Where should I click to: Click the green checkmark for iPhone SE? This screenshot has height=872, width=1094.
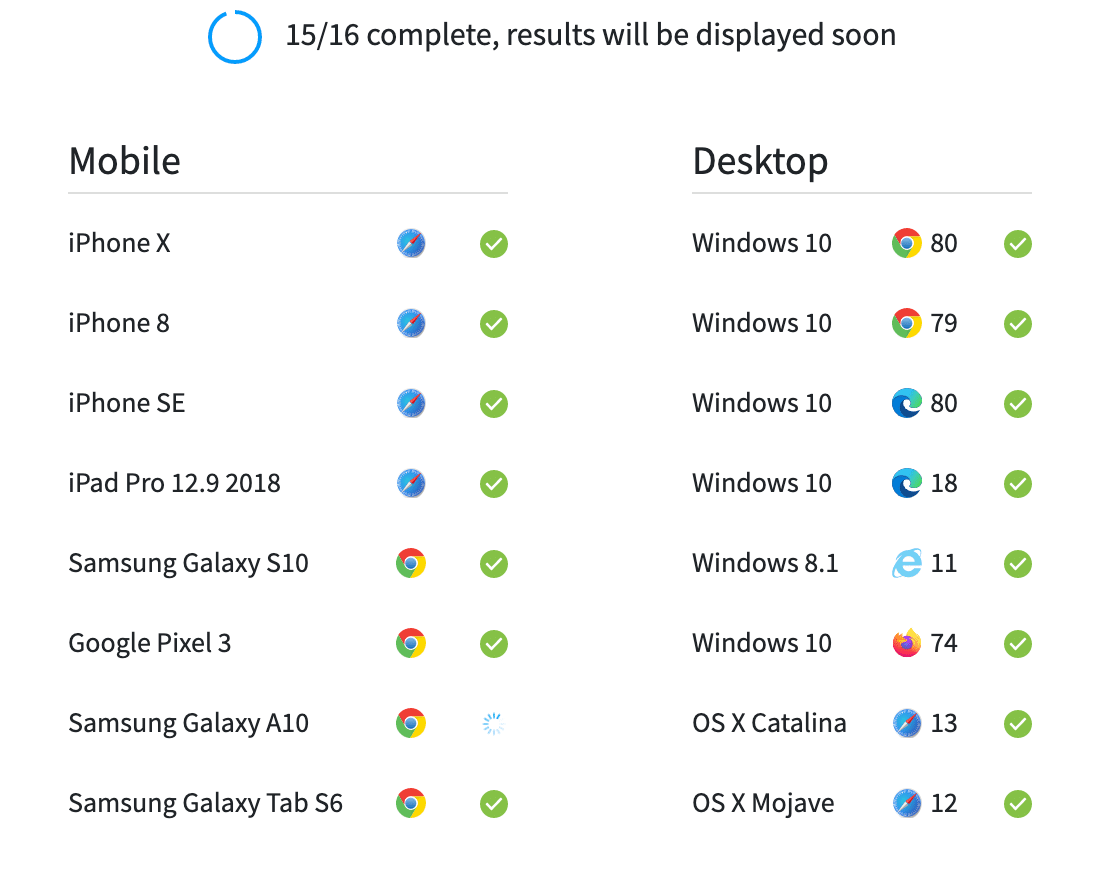click(x=494, y=404)
